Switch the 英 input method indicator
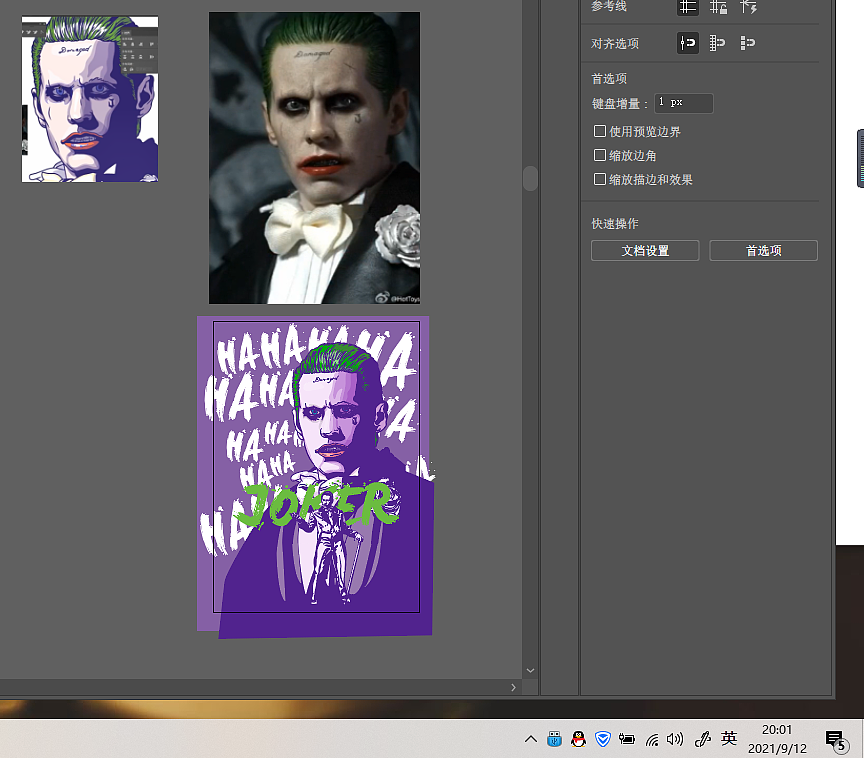Viewport: 864px width, 758px height. point(728,739)
